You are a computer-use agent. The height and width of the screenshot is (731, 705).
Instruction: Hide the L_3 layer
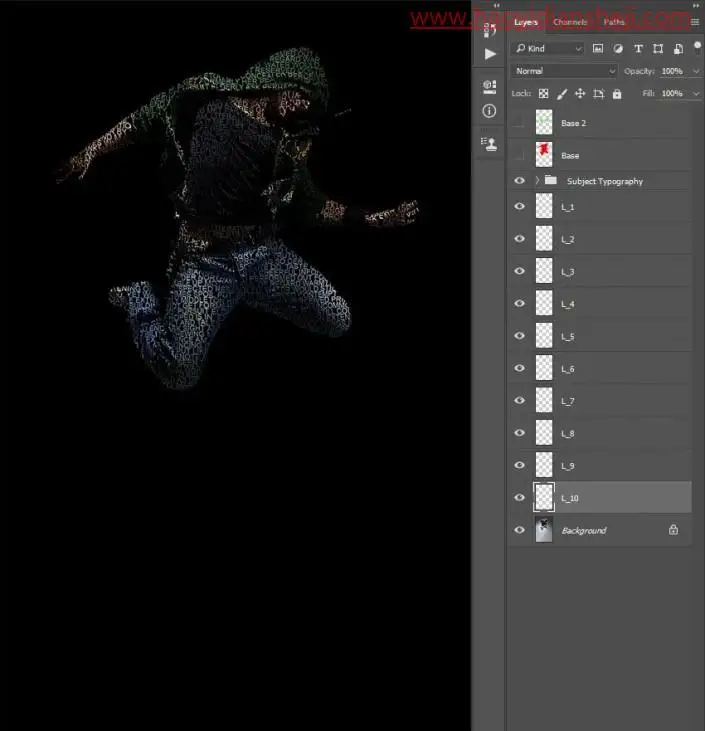519,271
